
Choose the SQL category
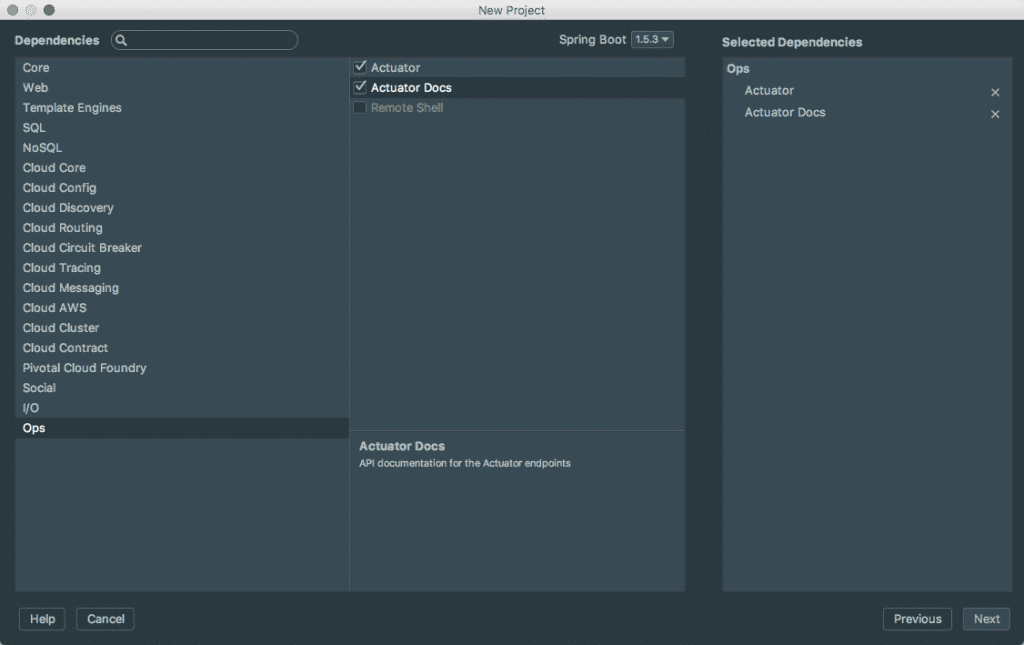click(x=34, y=128)
